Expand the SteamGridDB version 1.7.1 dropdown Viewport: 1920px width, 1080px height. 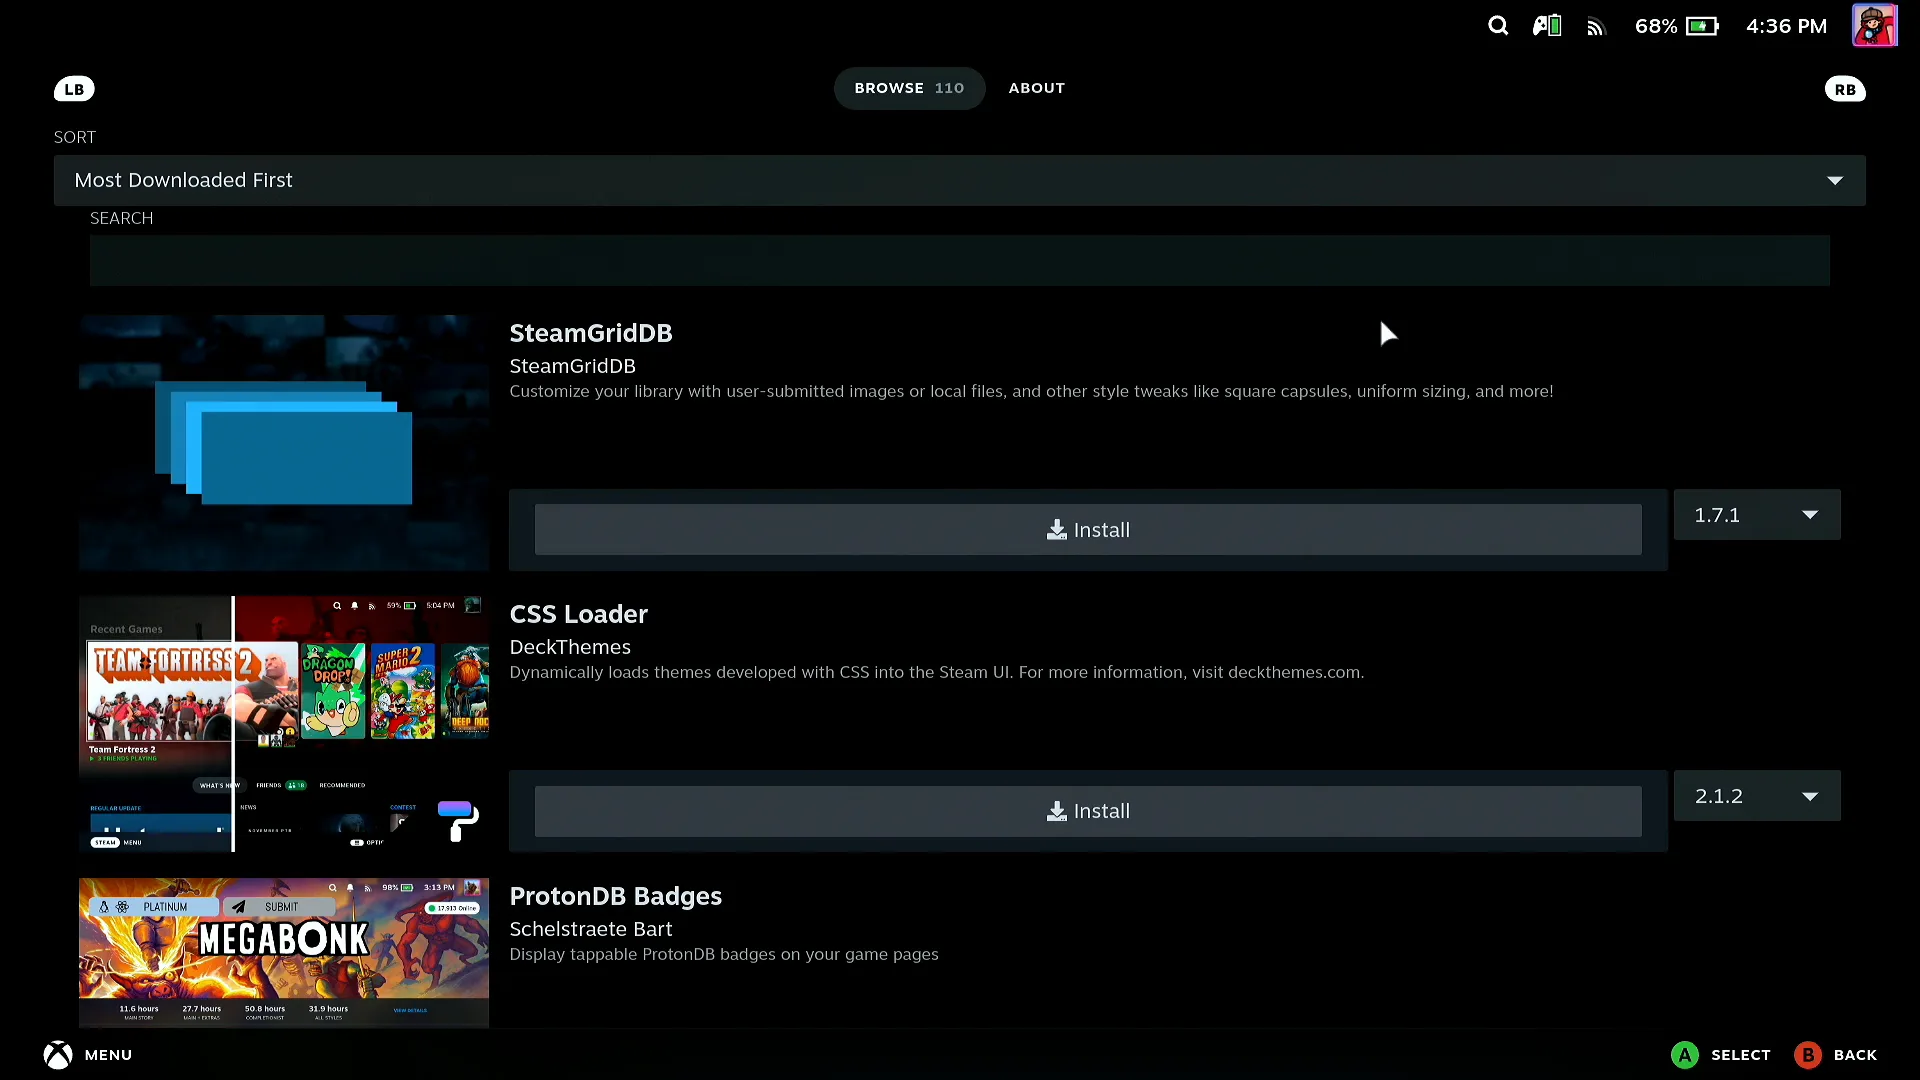click(x=1757, y=515)
